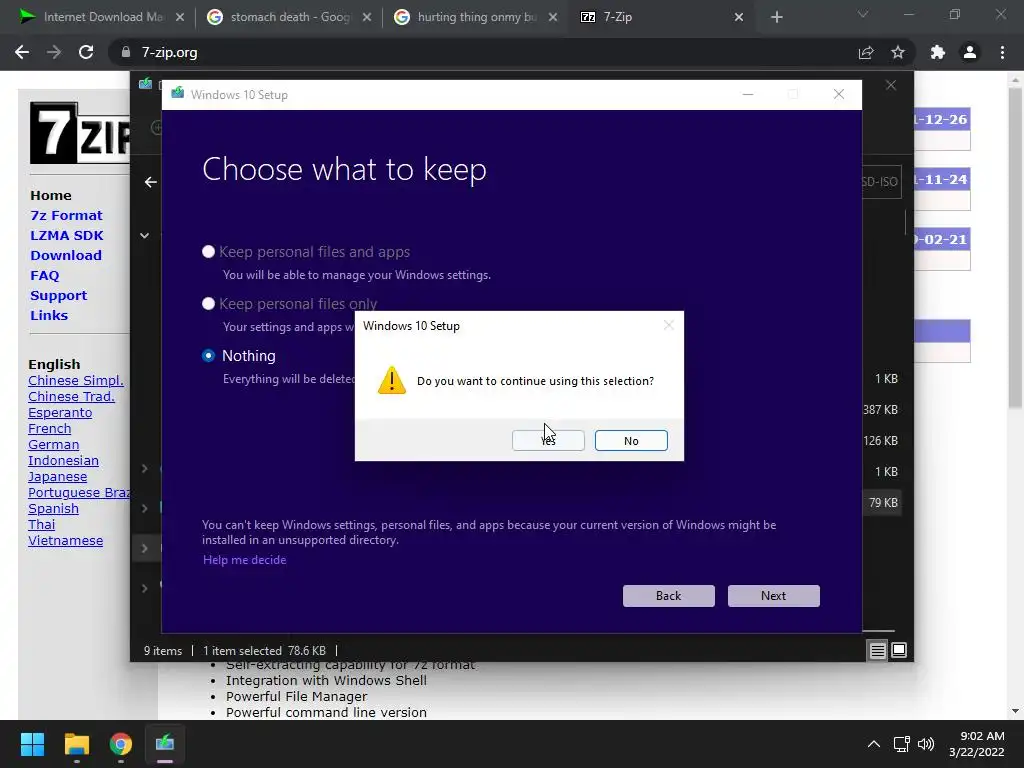
Task: Switch to the stomach death Google tab
Action: pyautogui.click(x=289, y=17)
